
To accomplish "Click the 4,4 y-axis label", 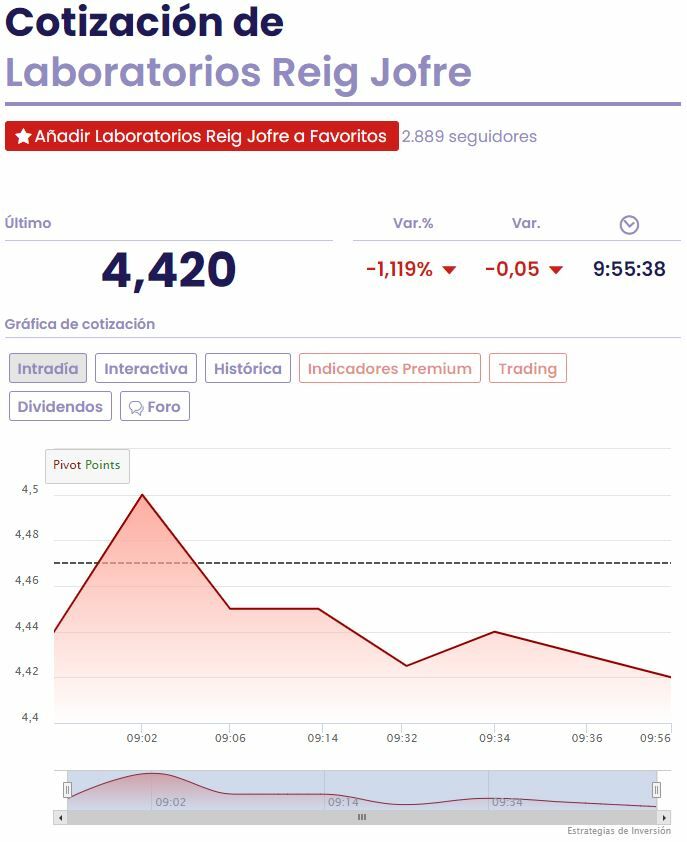I will click(30, 717).
